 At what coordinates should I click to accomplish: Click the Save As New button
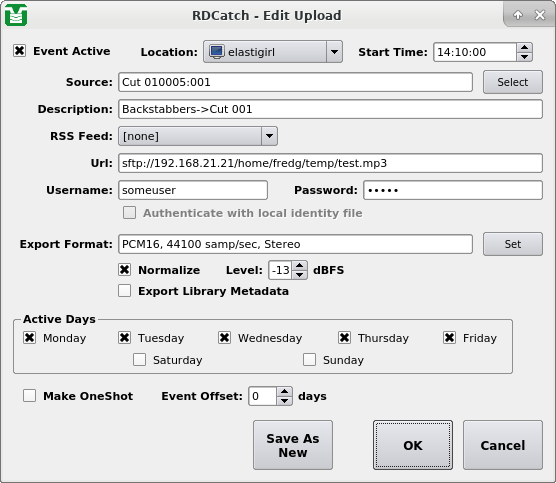click(293, 445)
